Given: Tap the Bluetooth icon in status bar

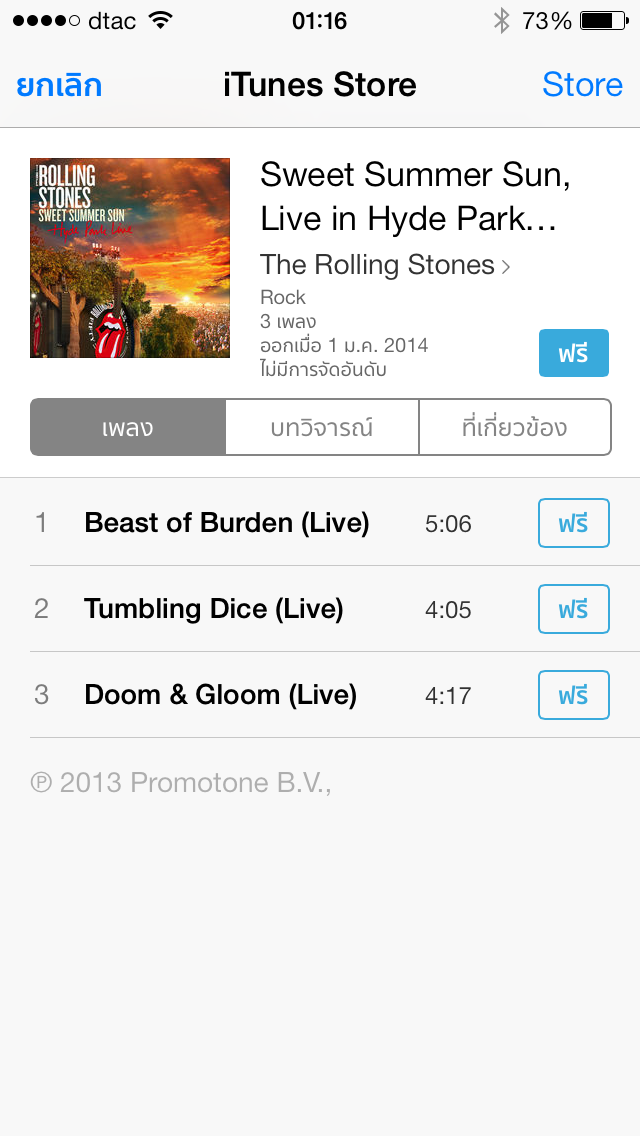Looking at the screenshot, I should click(x=501, y=21).
